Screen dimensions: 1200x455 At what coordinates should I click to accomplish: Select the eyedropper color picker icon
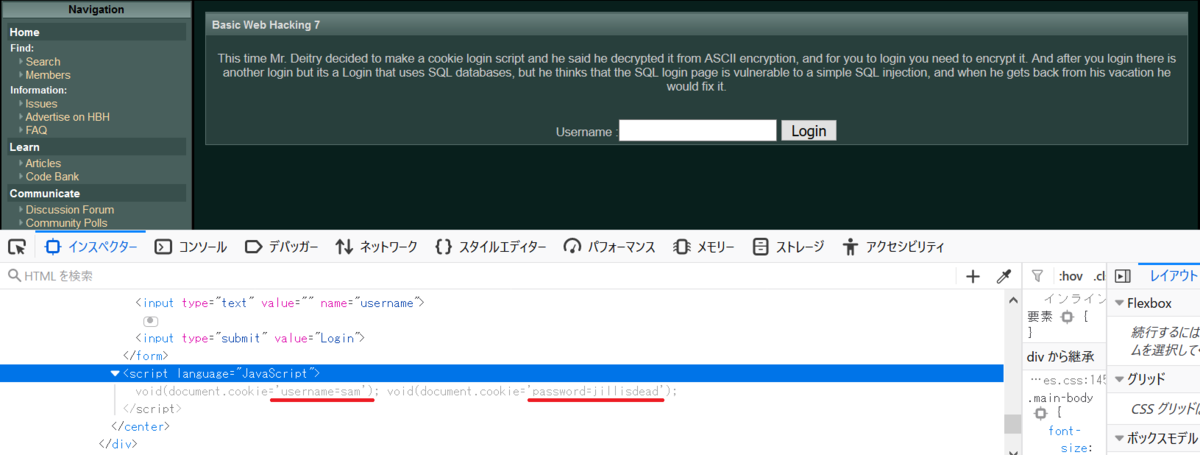(x=1004, y=276)
